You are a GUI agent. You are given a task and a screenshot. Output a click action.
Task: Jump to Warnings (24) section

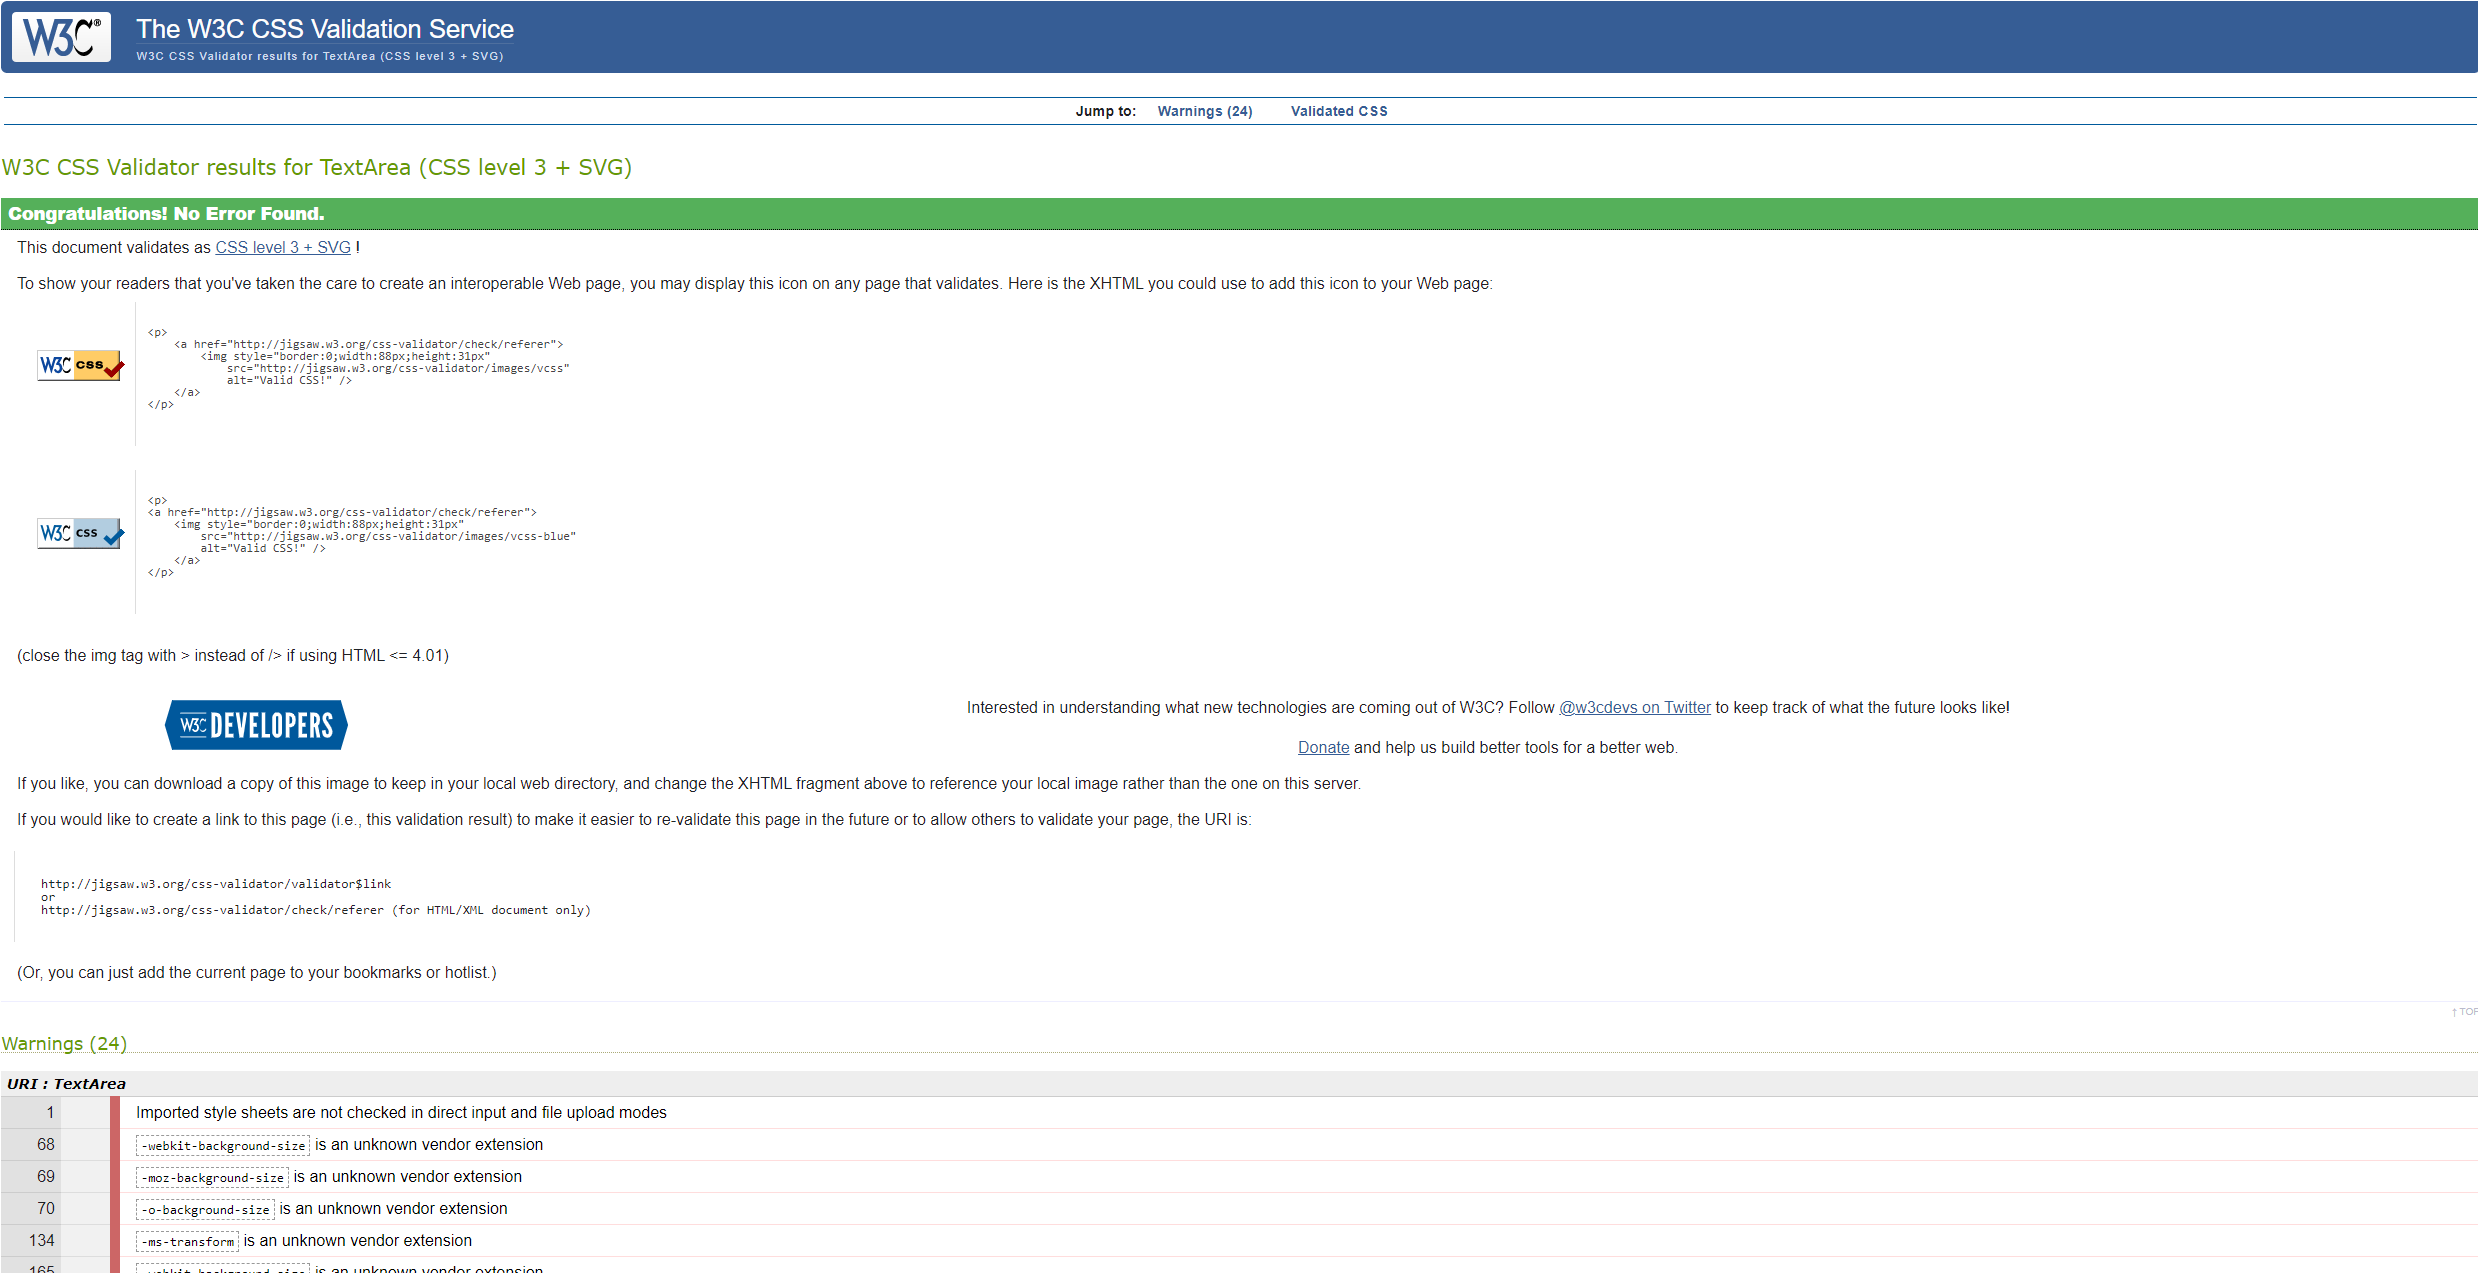[x=1204, y=111]
